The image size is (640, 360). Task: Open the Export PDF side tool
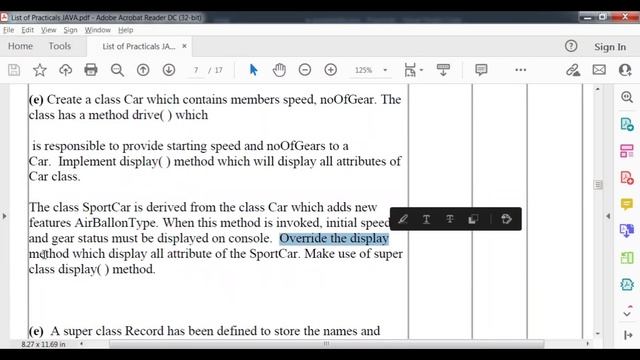pos(627,124)
